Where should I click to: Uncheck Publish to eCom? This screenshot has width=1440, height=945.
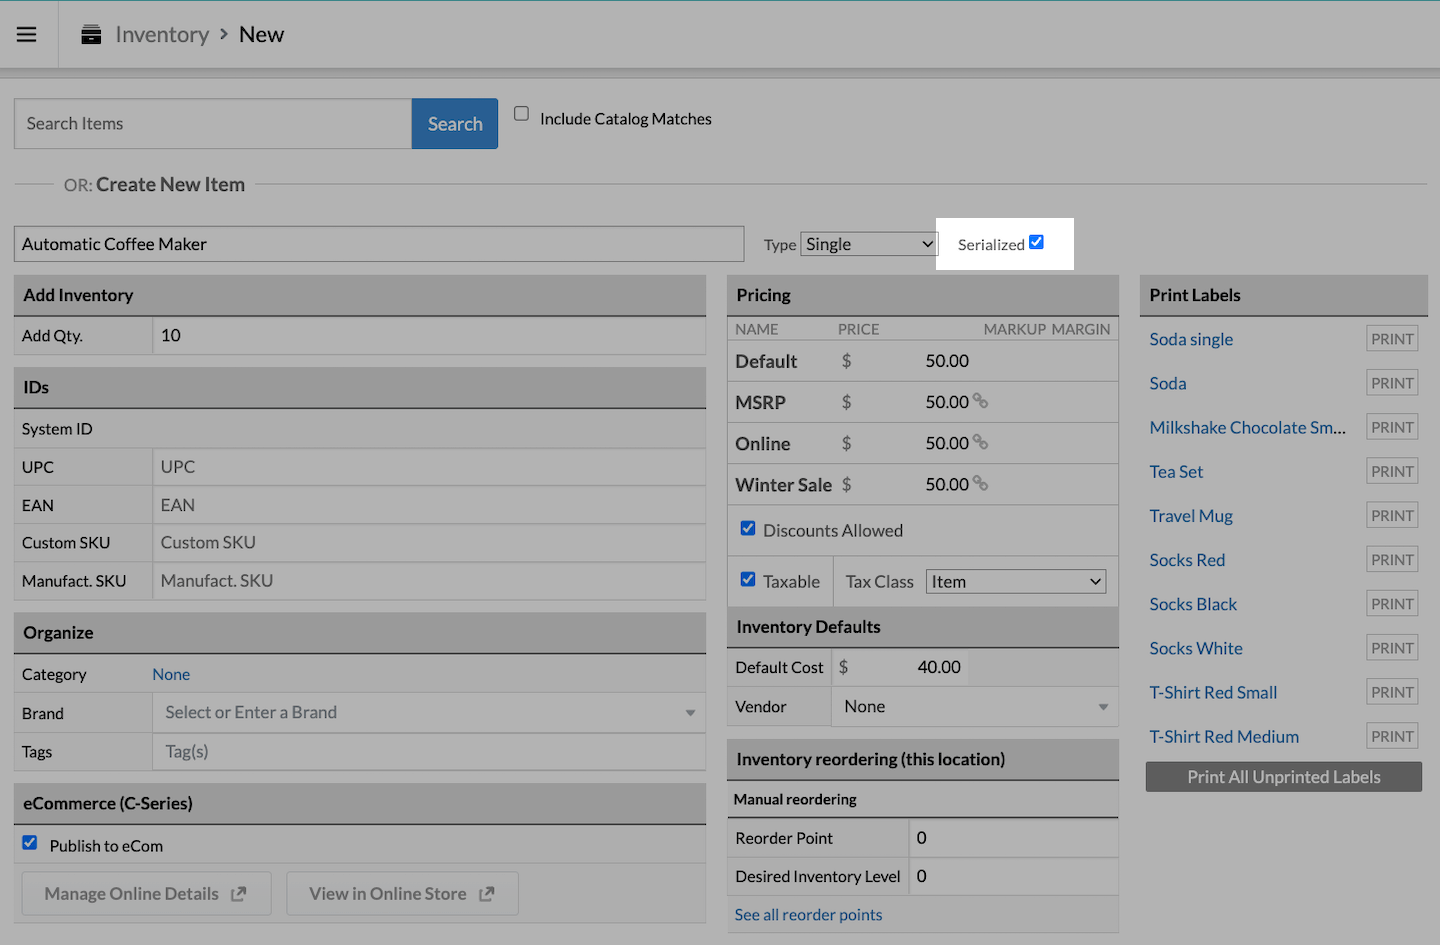point(30,843)
